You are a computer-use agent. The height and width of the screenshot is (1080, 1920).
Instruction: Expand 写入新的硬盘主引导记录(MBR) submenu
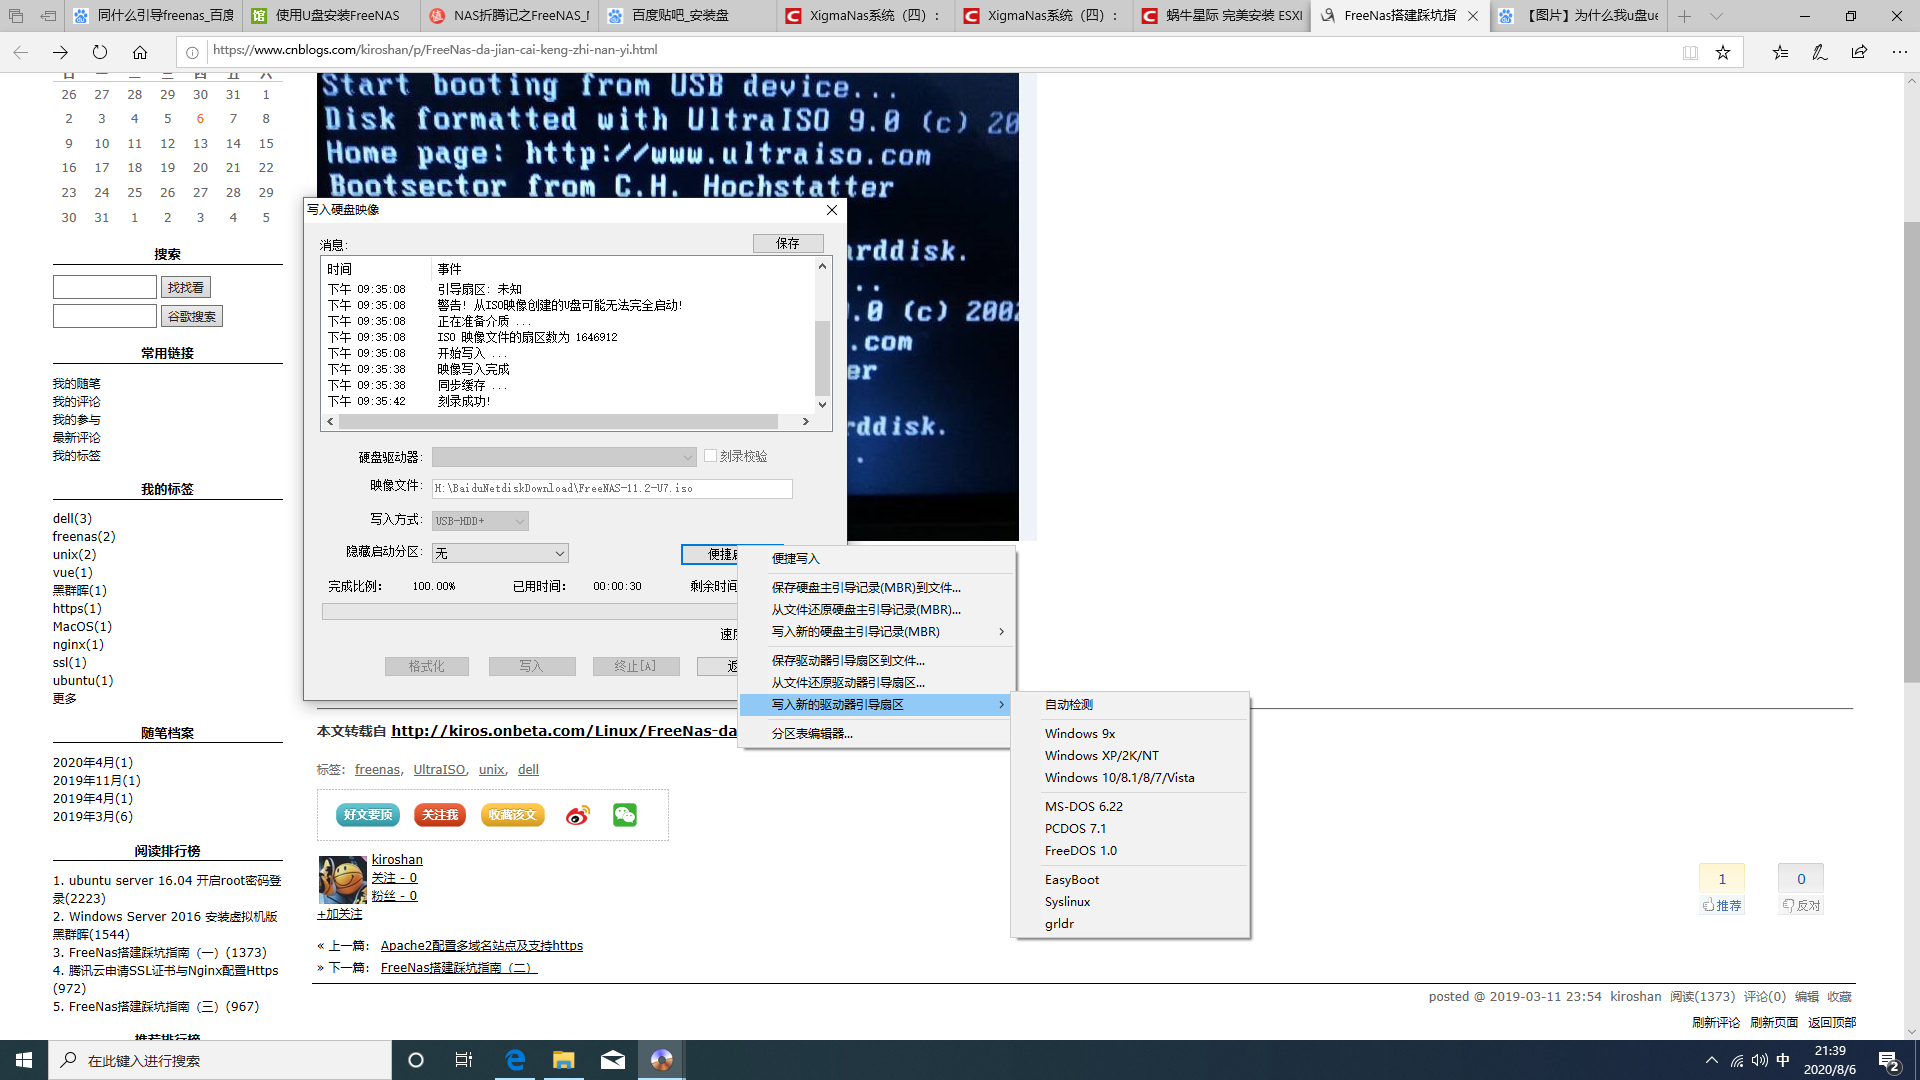pos(876,632)
